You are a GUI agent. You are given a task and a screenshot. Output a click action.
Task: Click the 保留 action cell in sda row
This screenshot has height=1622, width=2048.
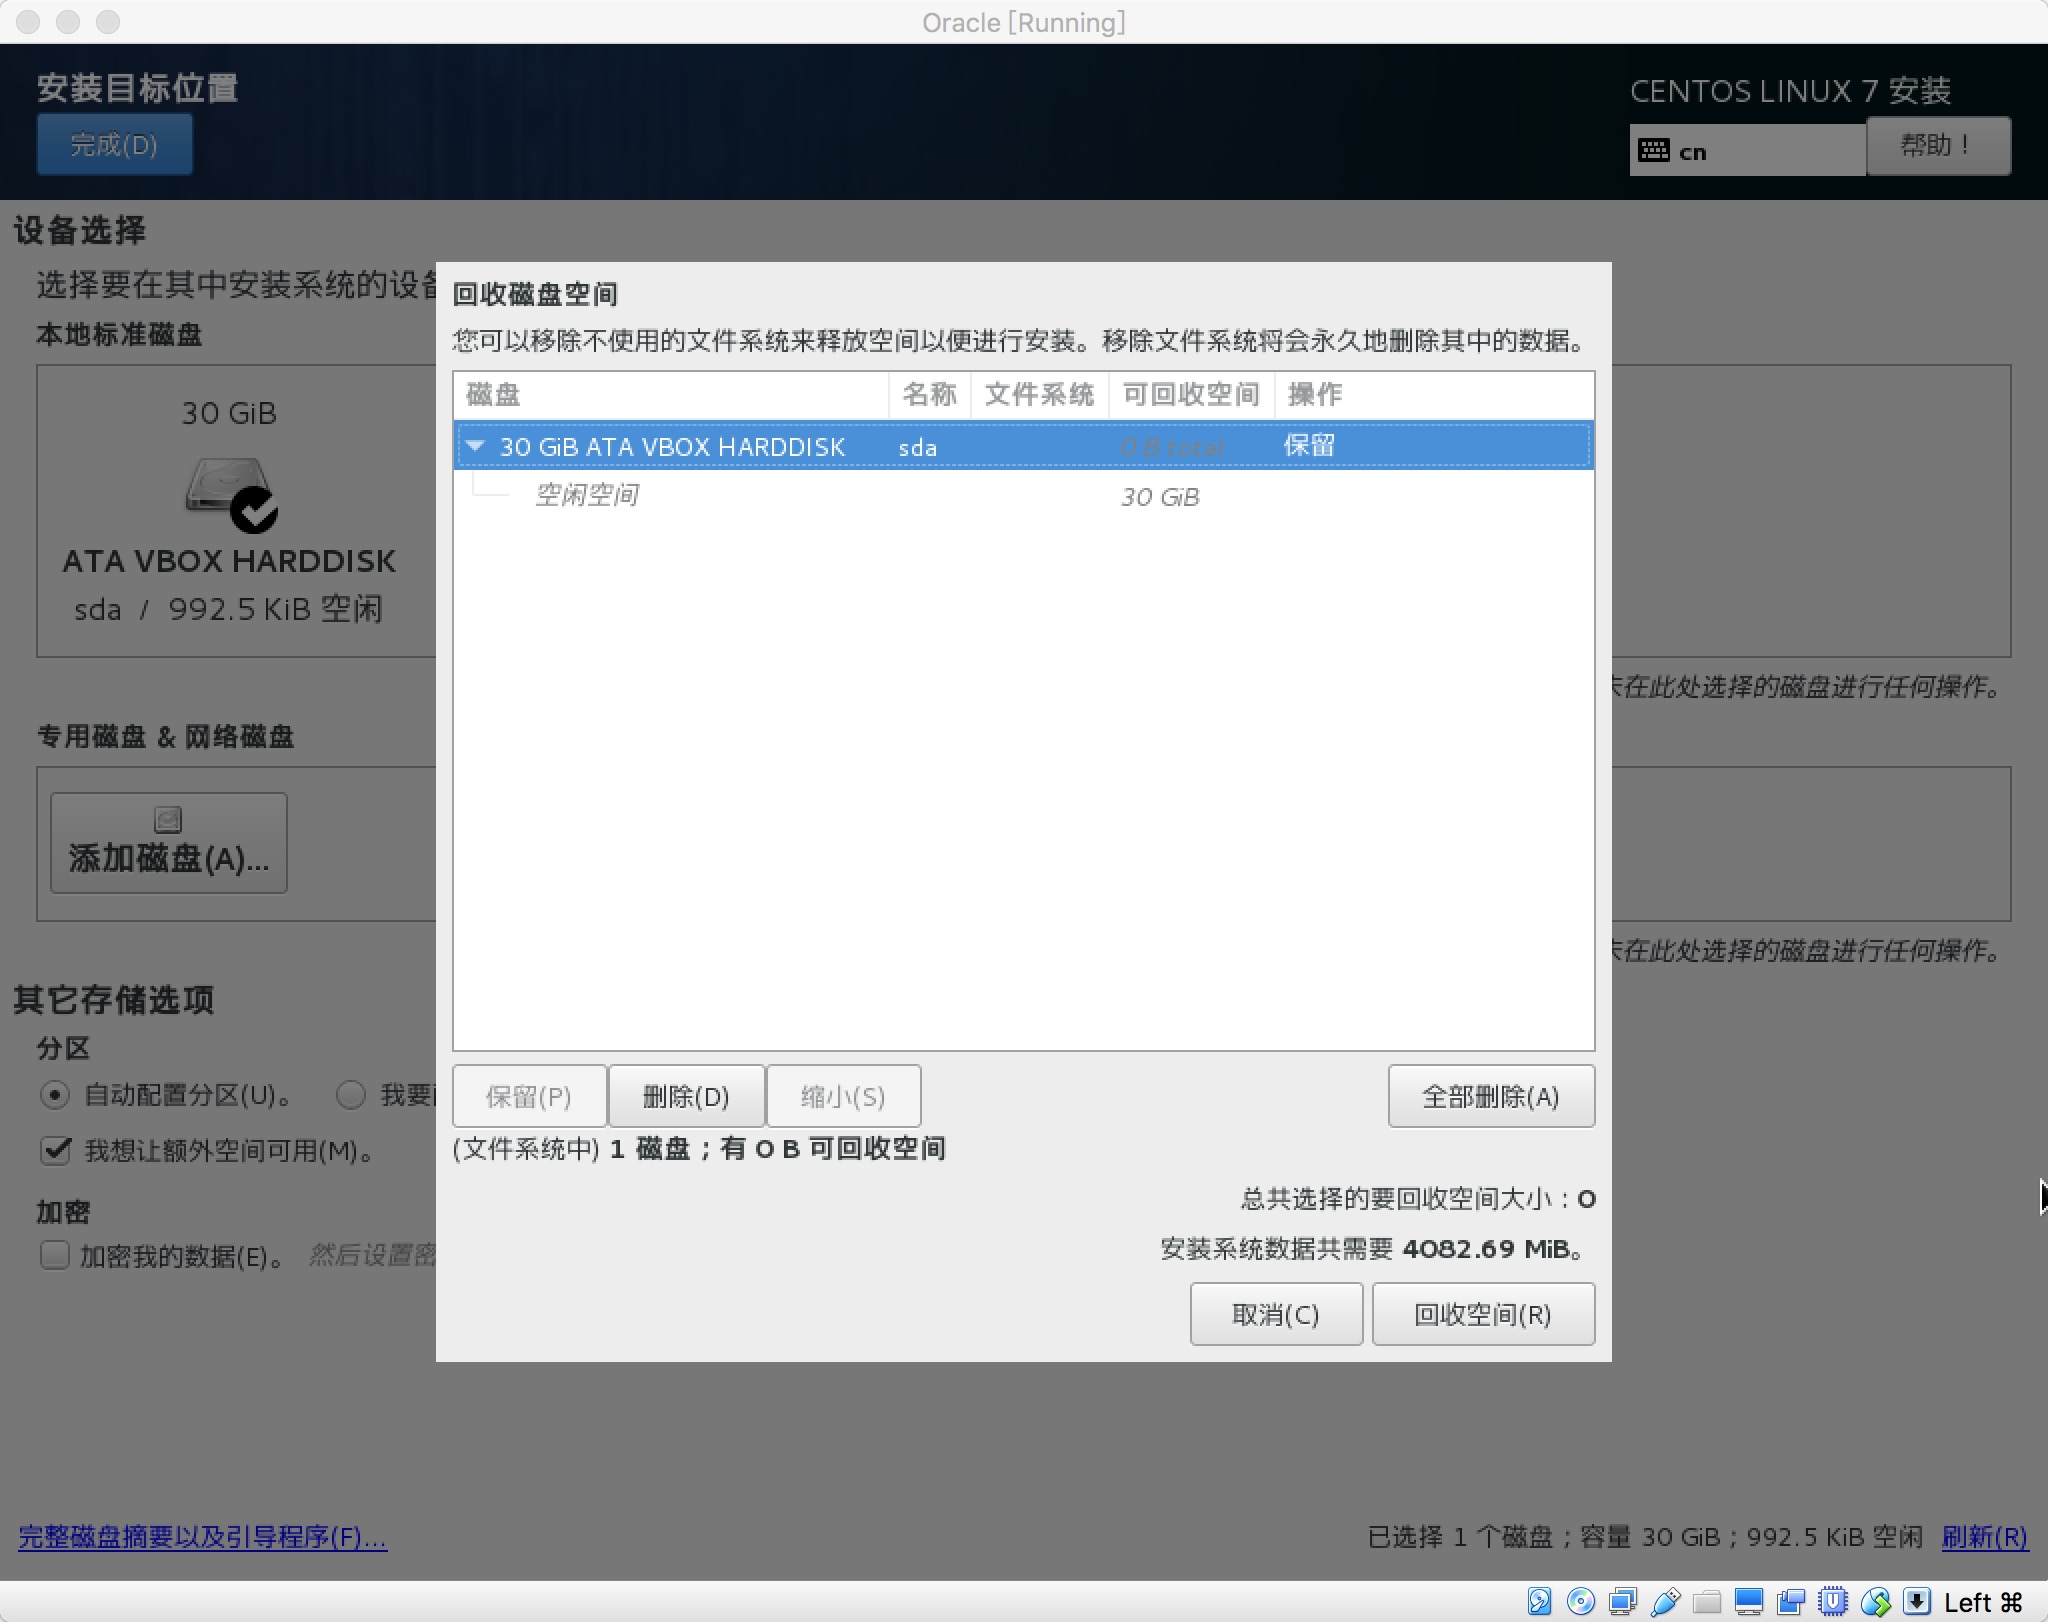tap(1309, 445)
